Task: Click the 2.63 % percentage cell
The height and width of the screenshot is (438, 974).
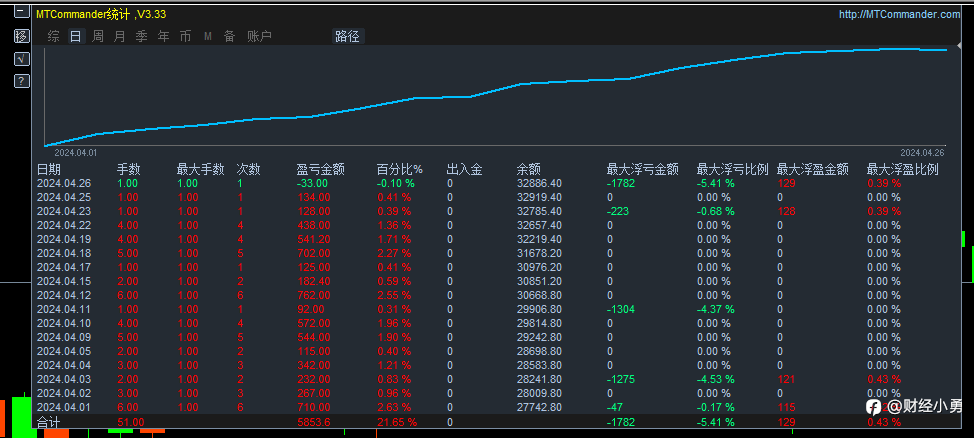Action: tap(394, 408)
